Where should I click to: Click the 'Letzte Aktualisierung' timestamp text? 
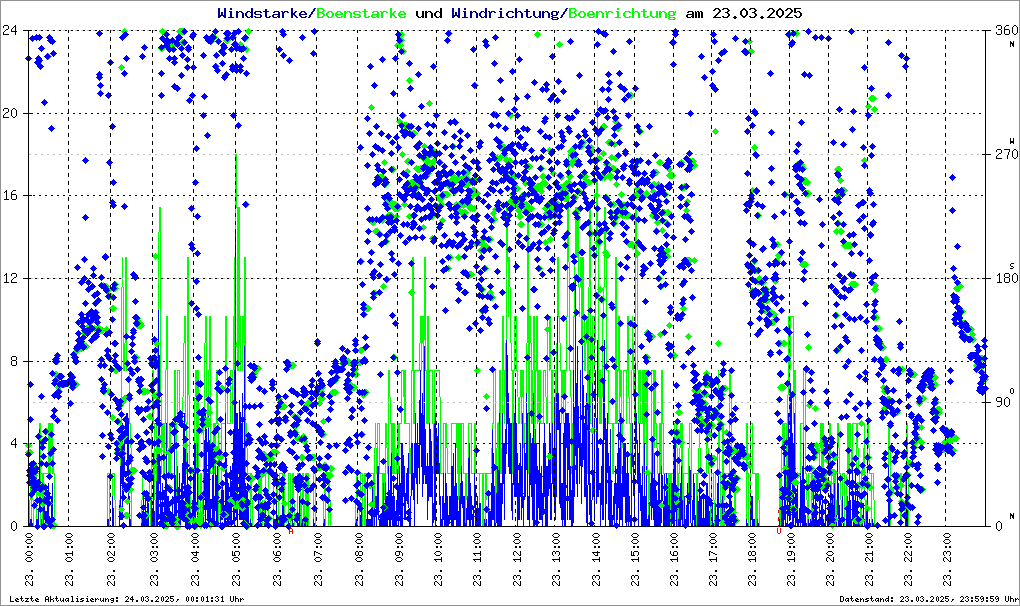(127, 599)
